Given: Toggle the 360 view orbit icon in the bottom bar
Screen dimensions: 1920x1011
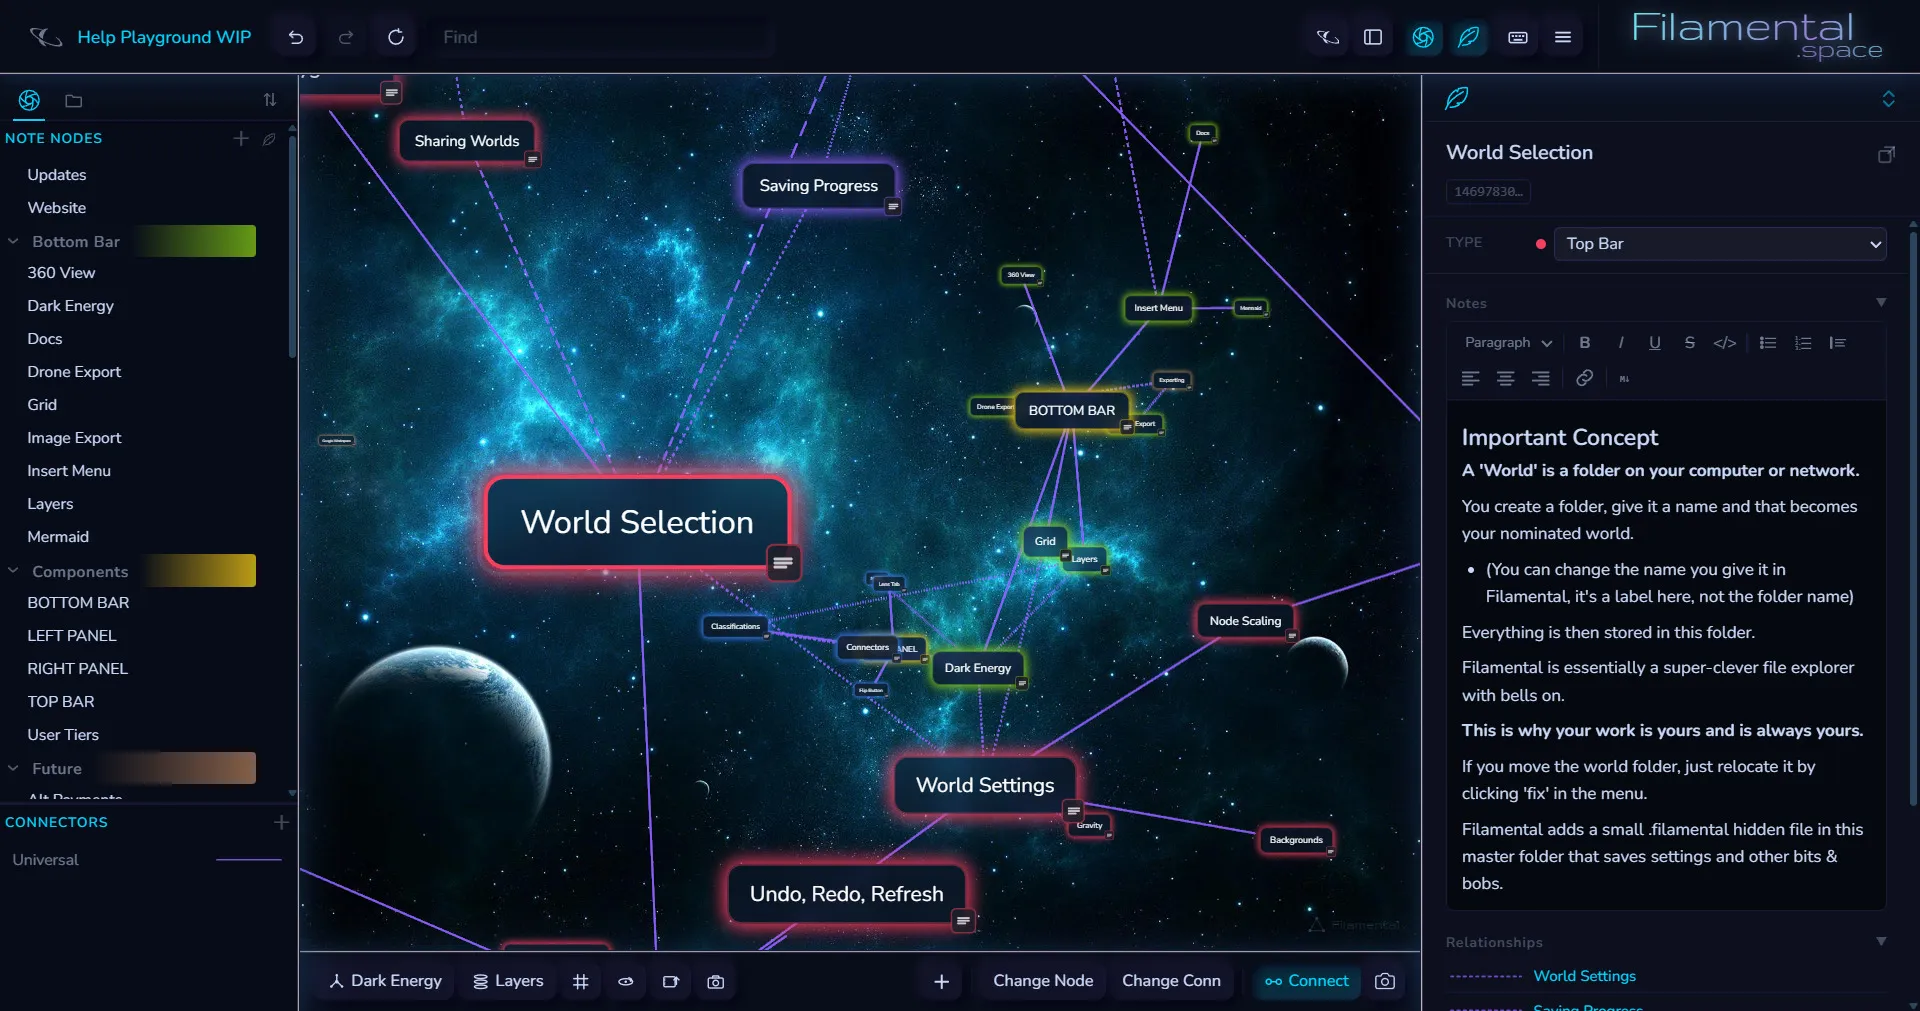Looking at the screenshot, I should pos(625,982).
